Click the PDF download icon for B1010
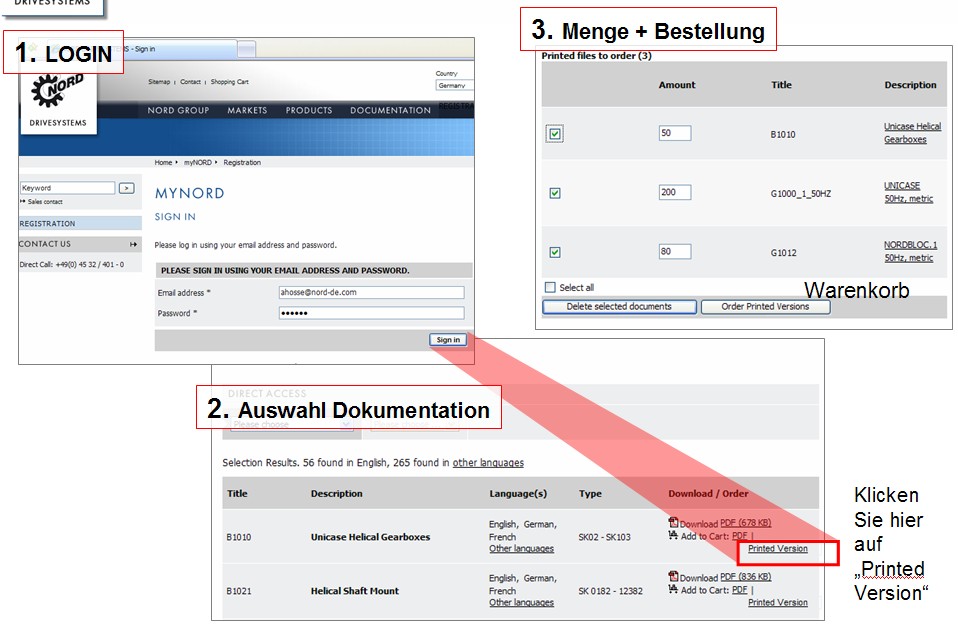This screenshot has height=635, width=958. pos(673,523)
